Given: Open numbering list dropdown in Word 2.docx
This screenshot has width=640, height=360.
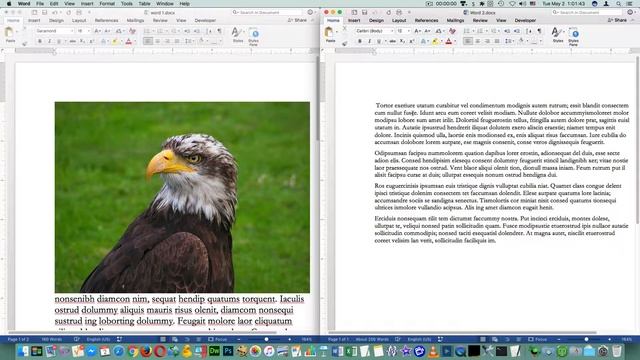Looking at the screenshot, I should coord(487,31).
